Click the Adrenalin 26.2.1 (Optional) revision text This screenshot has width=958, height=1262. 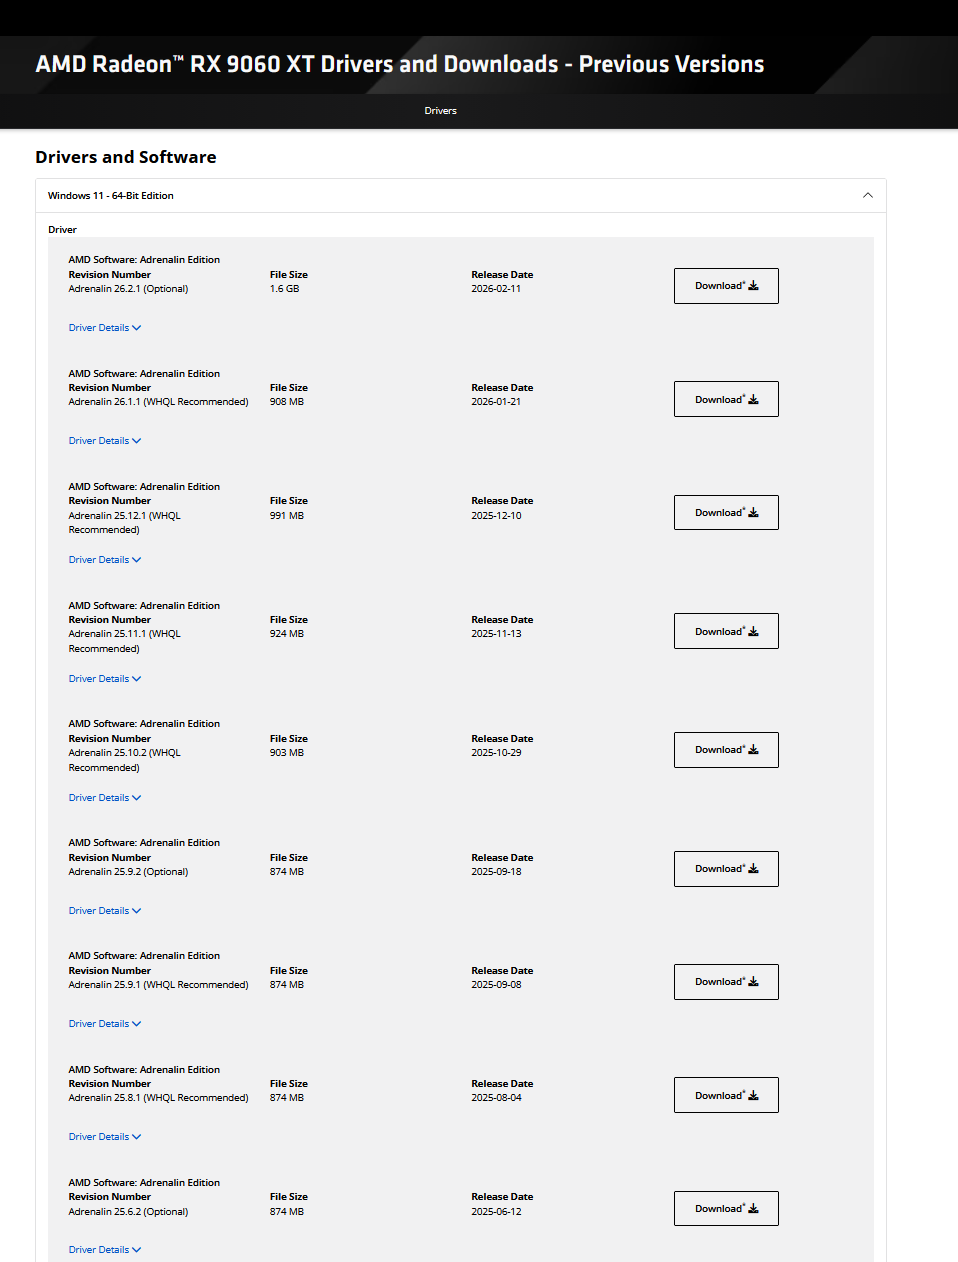pos(128,289)
